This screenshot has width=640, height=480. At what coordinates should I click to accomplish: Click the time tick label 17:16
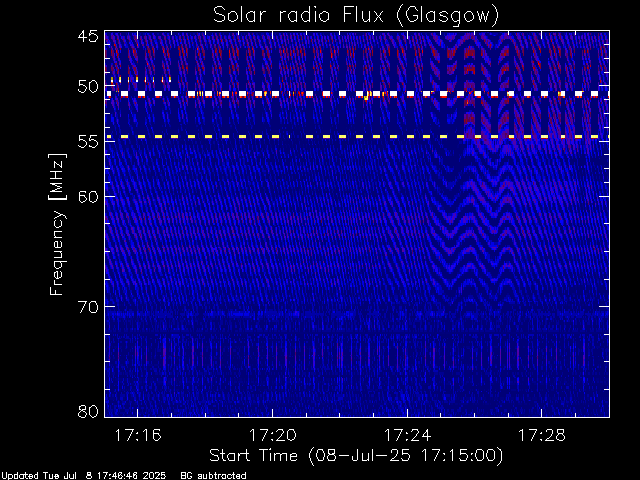point(138,435)
